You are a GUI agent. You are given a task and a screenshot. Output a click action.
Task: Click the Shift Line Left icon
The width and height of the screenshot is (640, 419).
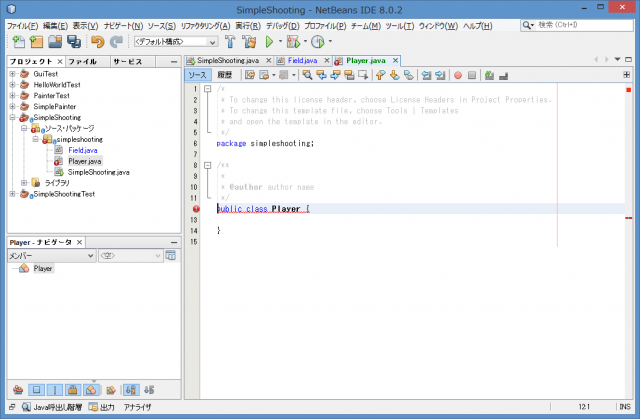tap(426, 75)
